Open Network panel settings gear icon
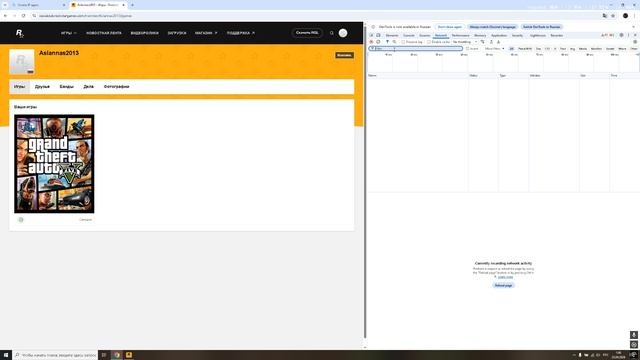Viewport: 640px width, 360px height. 635,42
